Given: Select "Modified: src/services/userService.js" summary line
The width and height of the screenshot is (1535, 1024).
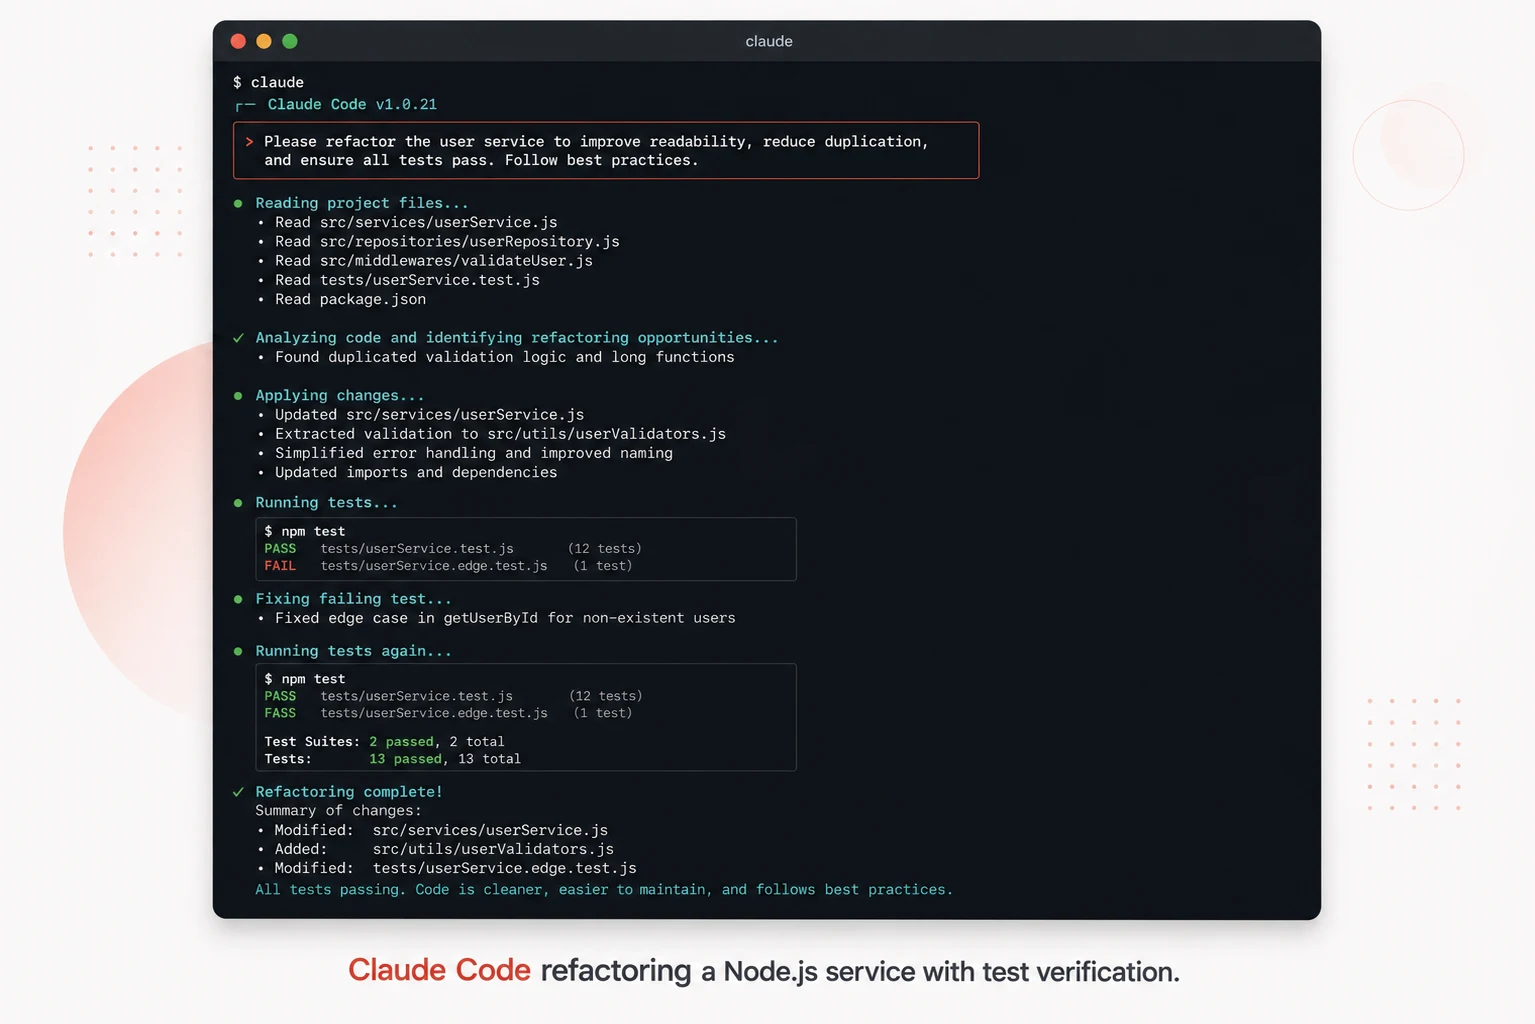Looking at the screenshot, I should (441, 830).
